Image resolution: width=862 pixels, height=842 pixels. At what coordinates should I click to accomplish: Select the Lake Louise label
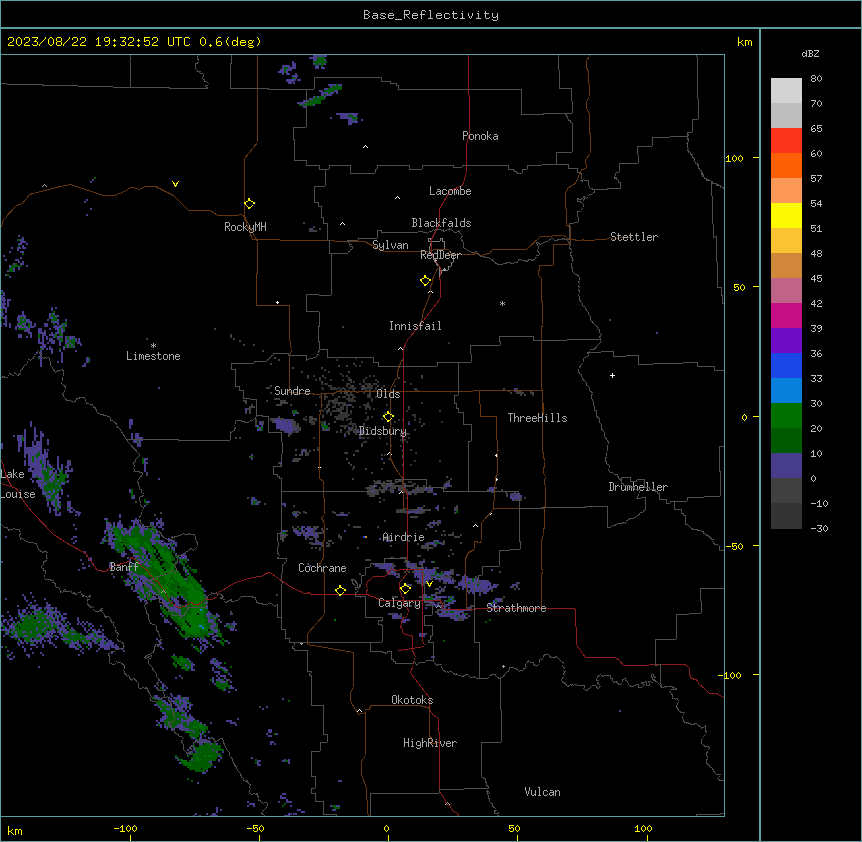(16, 484)
